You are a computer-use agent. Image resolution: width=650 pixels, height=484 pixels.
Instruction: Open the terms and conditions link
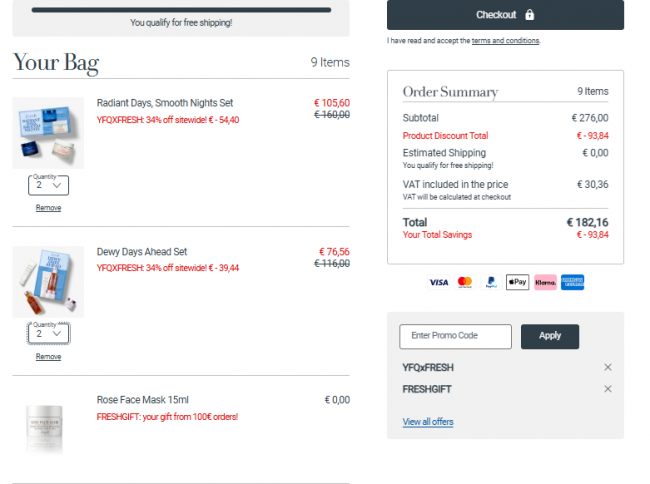coord(505,41)
